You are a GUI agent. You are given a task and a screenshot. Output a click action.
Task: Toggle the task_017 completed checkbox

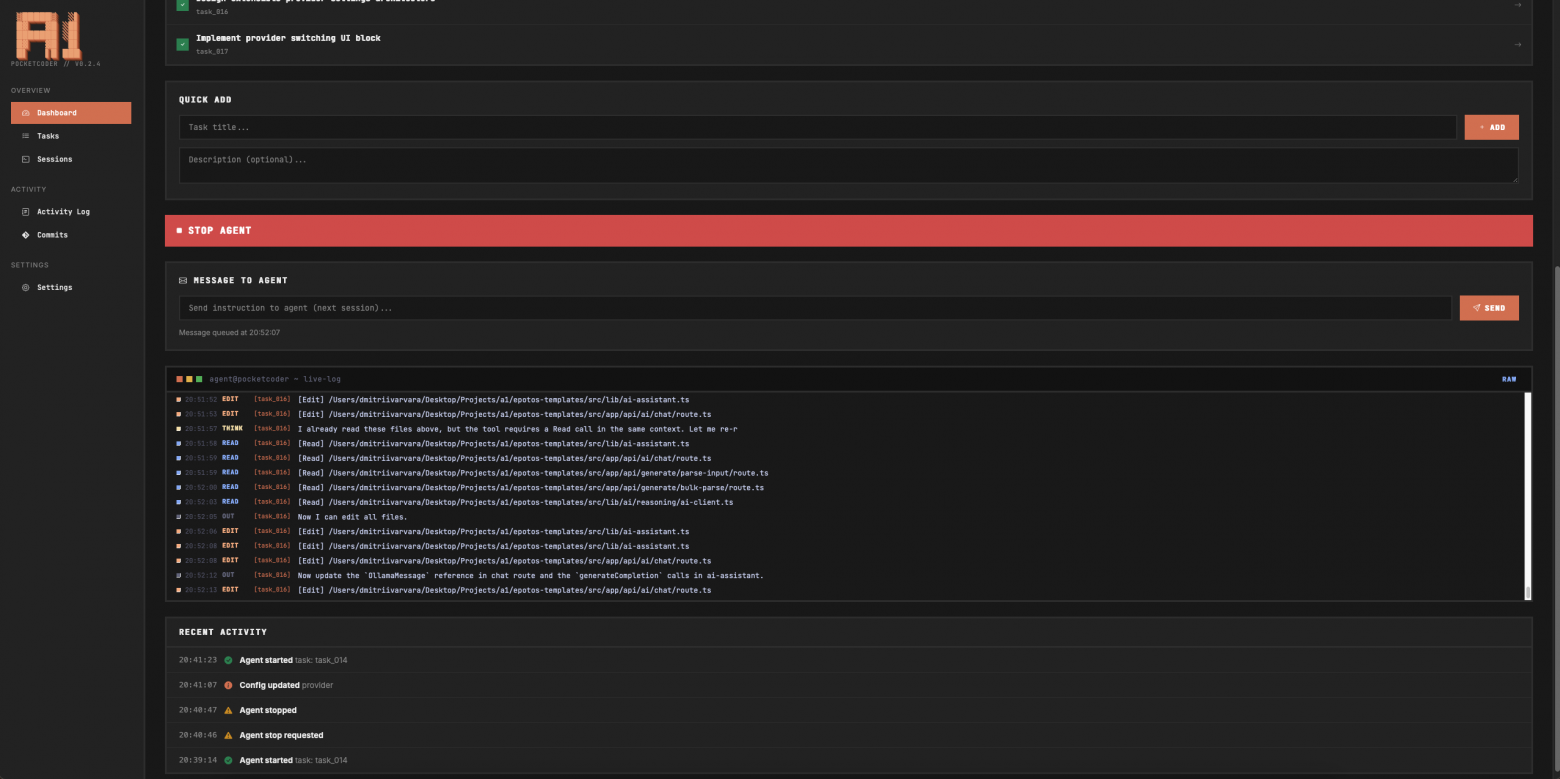coord(183,44)
